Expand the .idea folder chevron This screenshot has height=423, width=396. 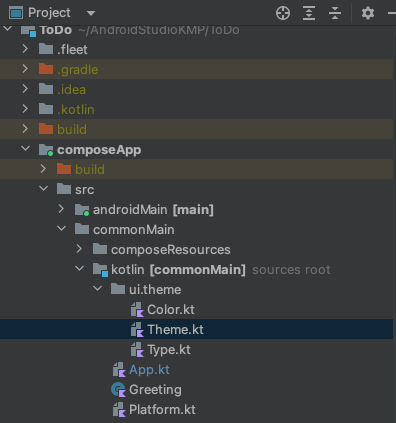pos(25,89)
